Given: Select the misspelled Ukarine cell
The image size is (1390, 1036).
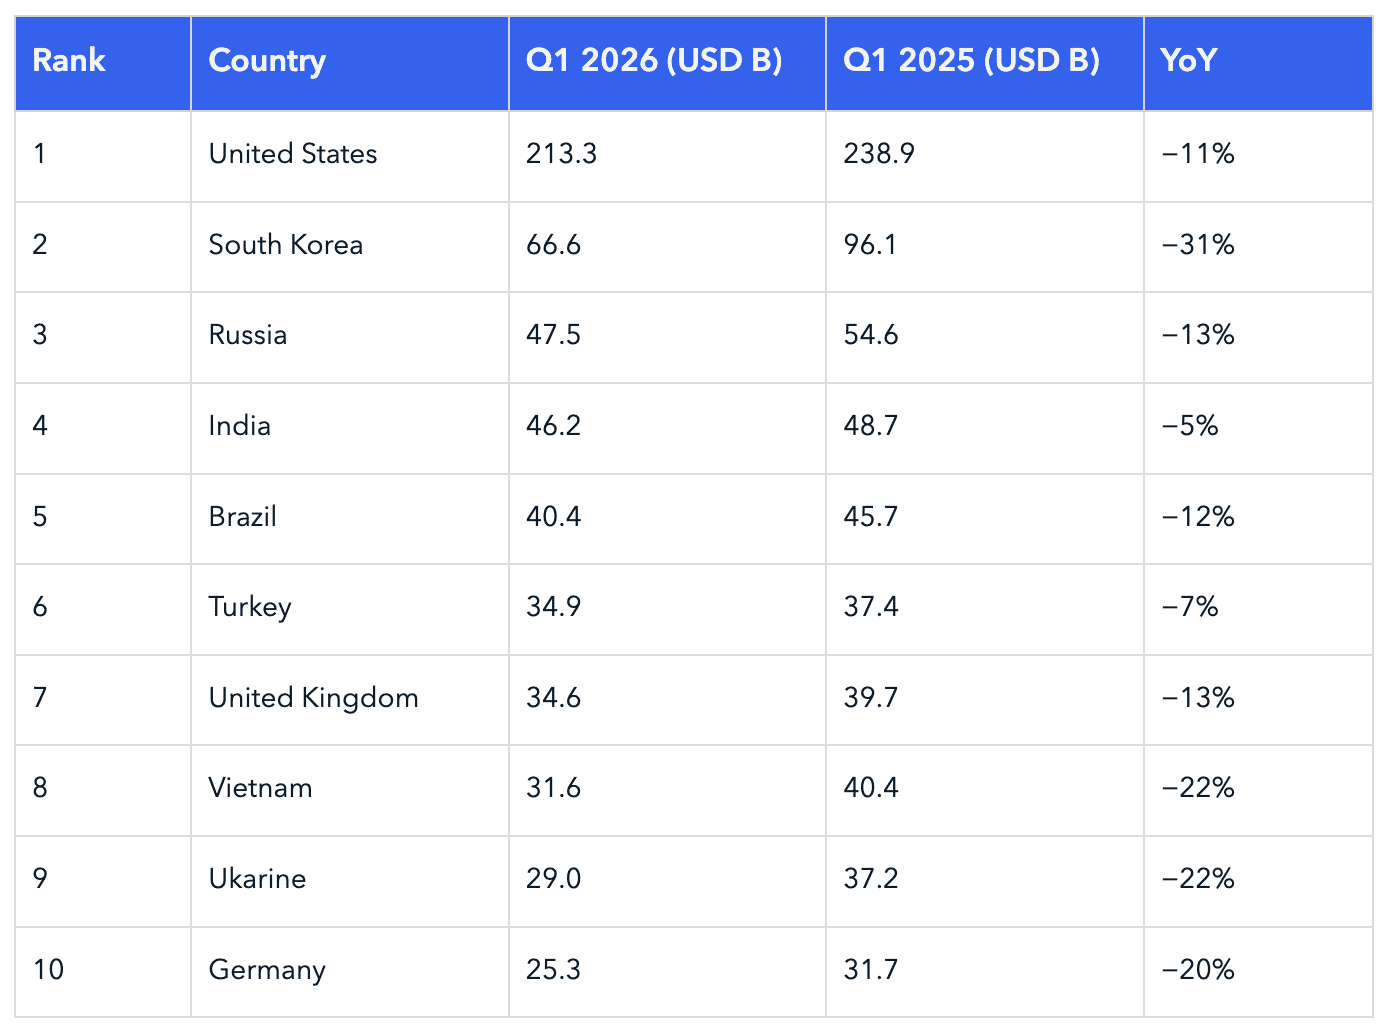Looking at the screenshot, I should (x=350, y=881).
